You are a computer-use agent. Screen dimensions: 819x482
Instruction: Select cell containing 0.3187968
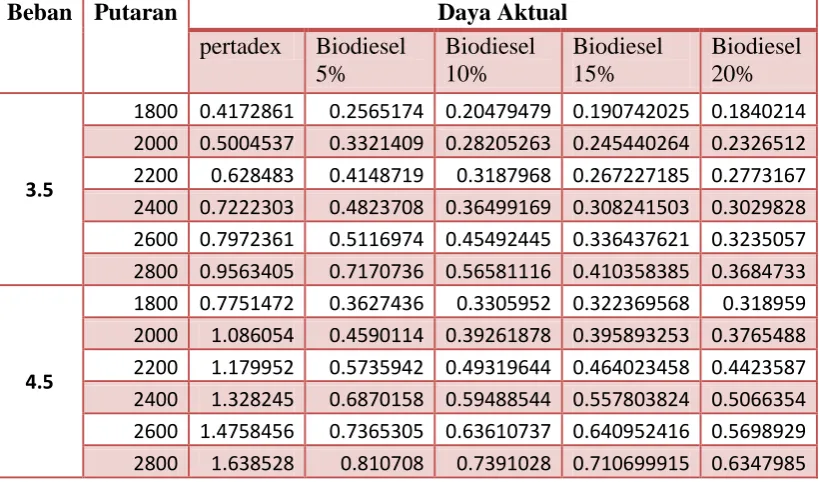(498, 174)
